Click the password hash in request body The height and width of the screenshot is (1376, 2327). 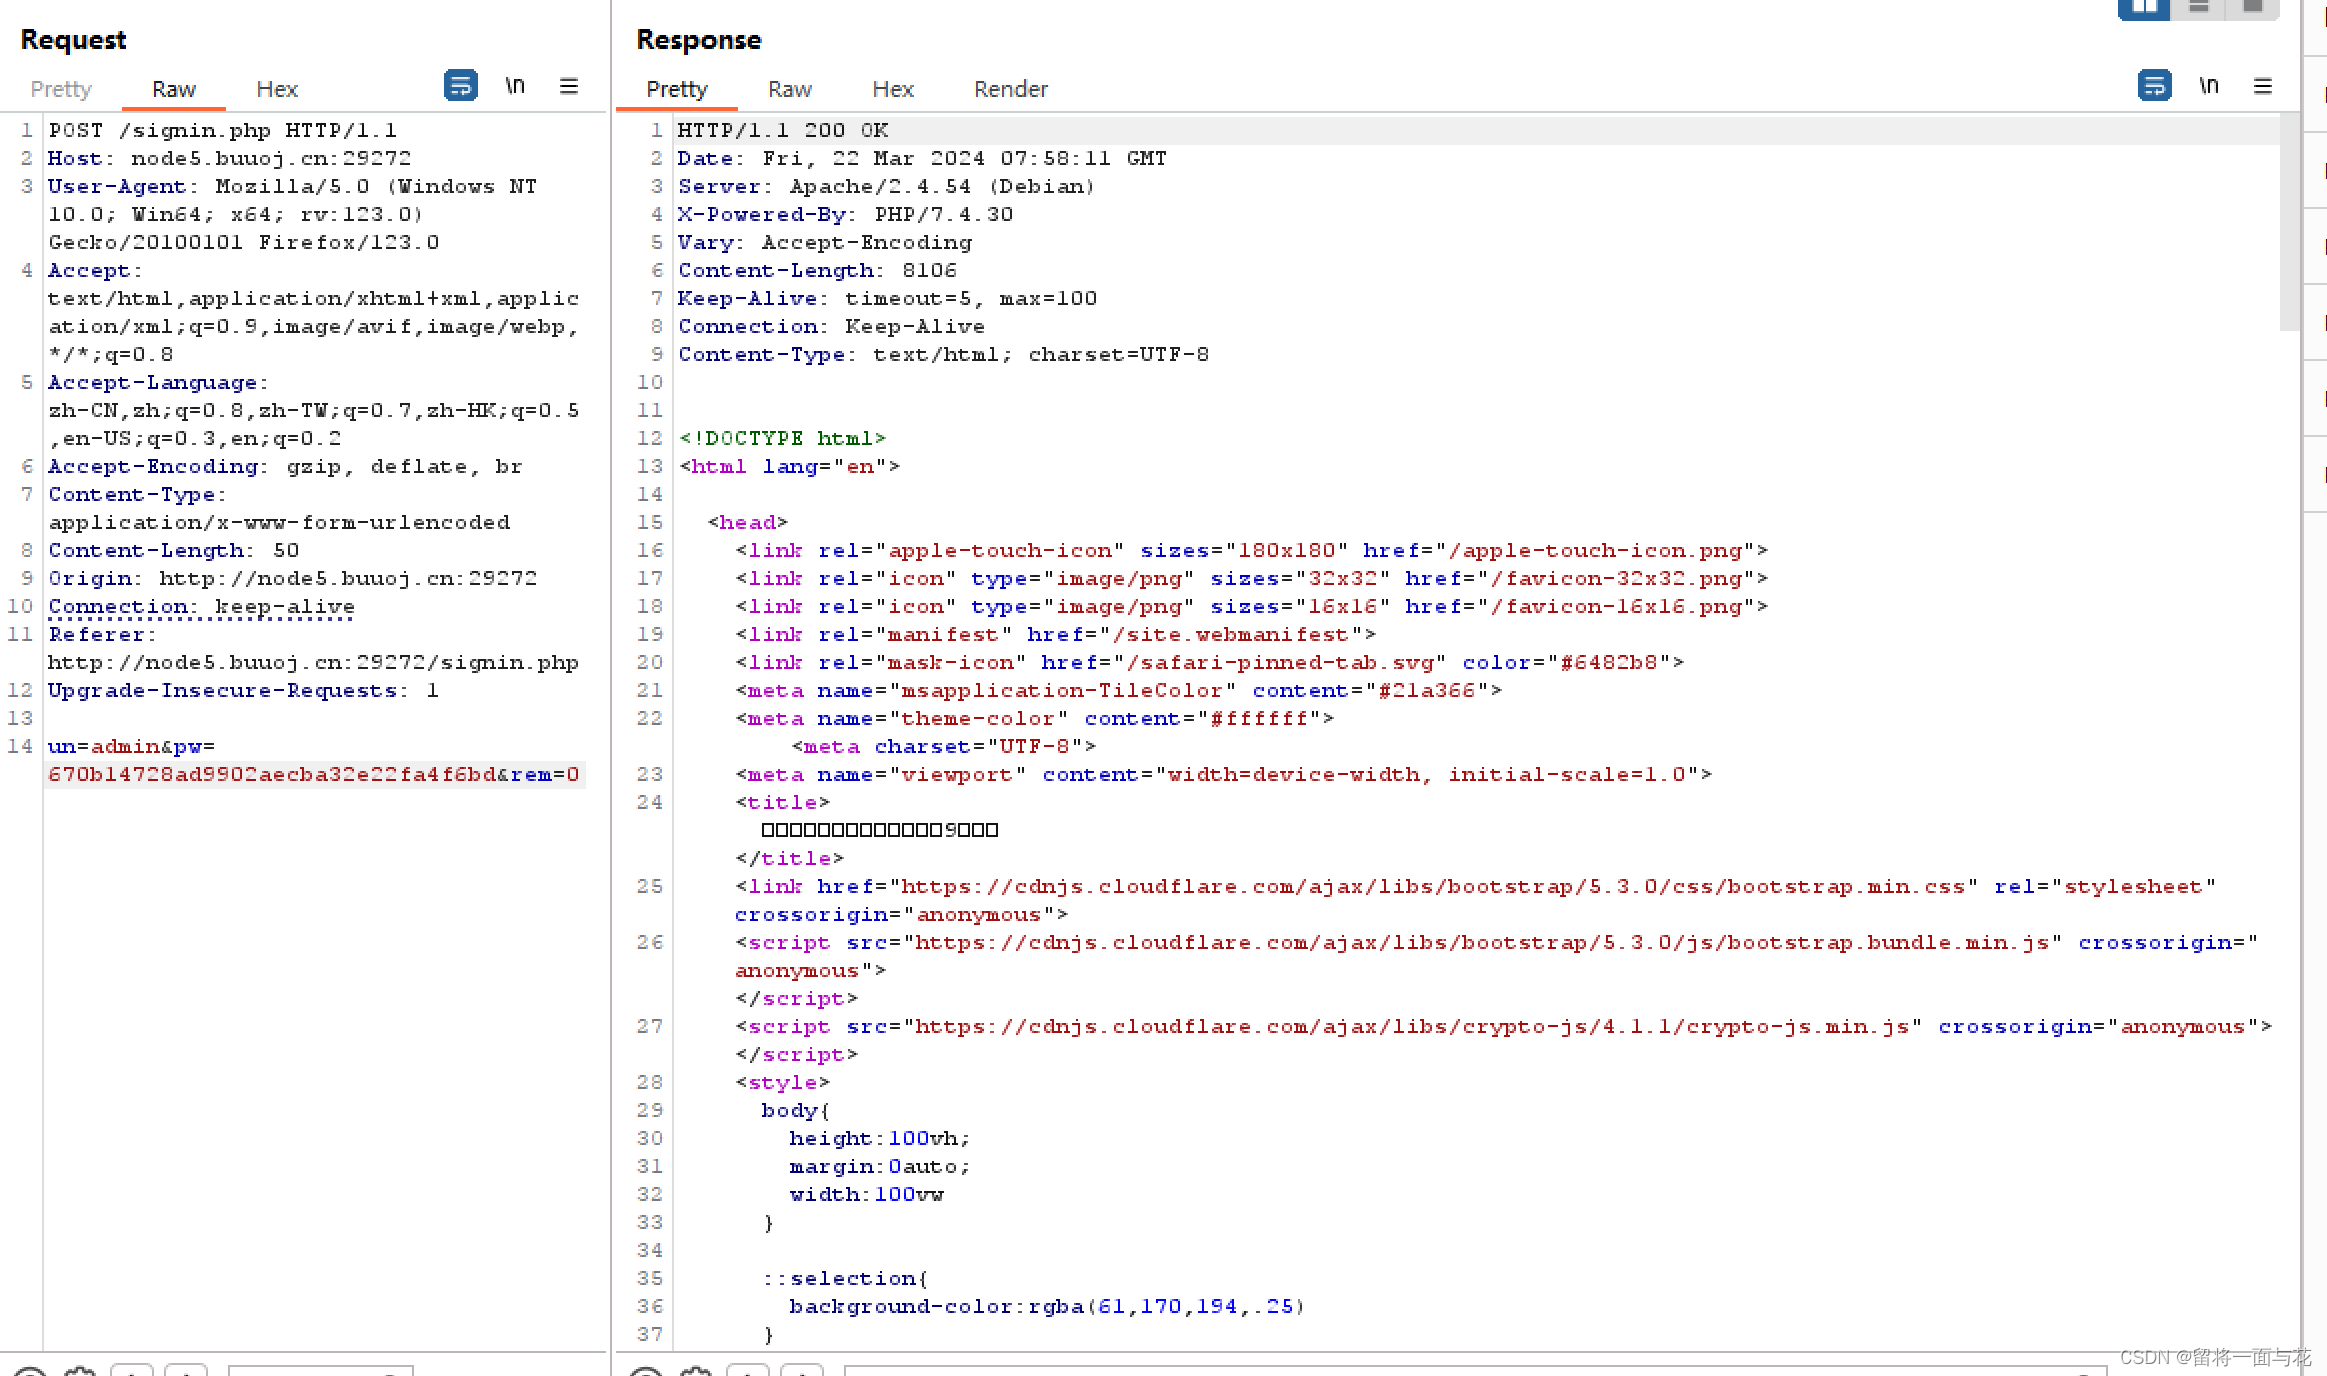click(272, 774)
